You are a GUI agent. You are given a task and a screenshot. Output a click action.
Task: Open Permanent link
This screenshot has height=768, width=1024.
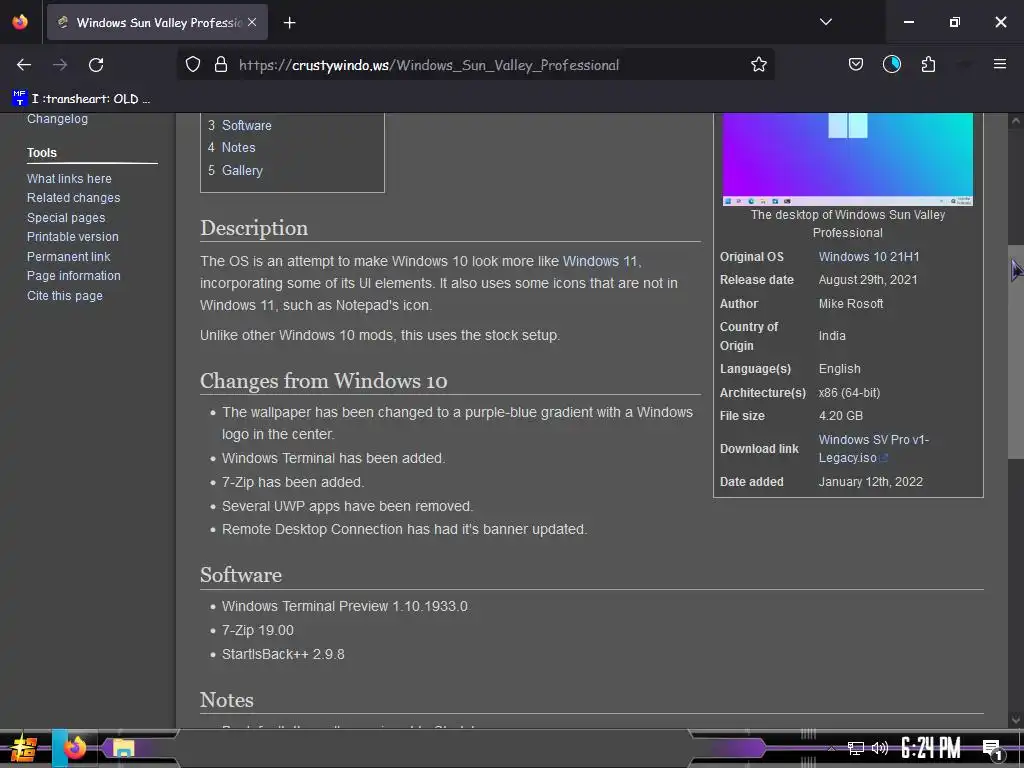click(x=69, y=257)
